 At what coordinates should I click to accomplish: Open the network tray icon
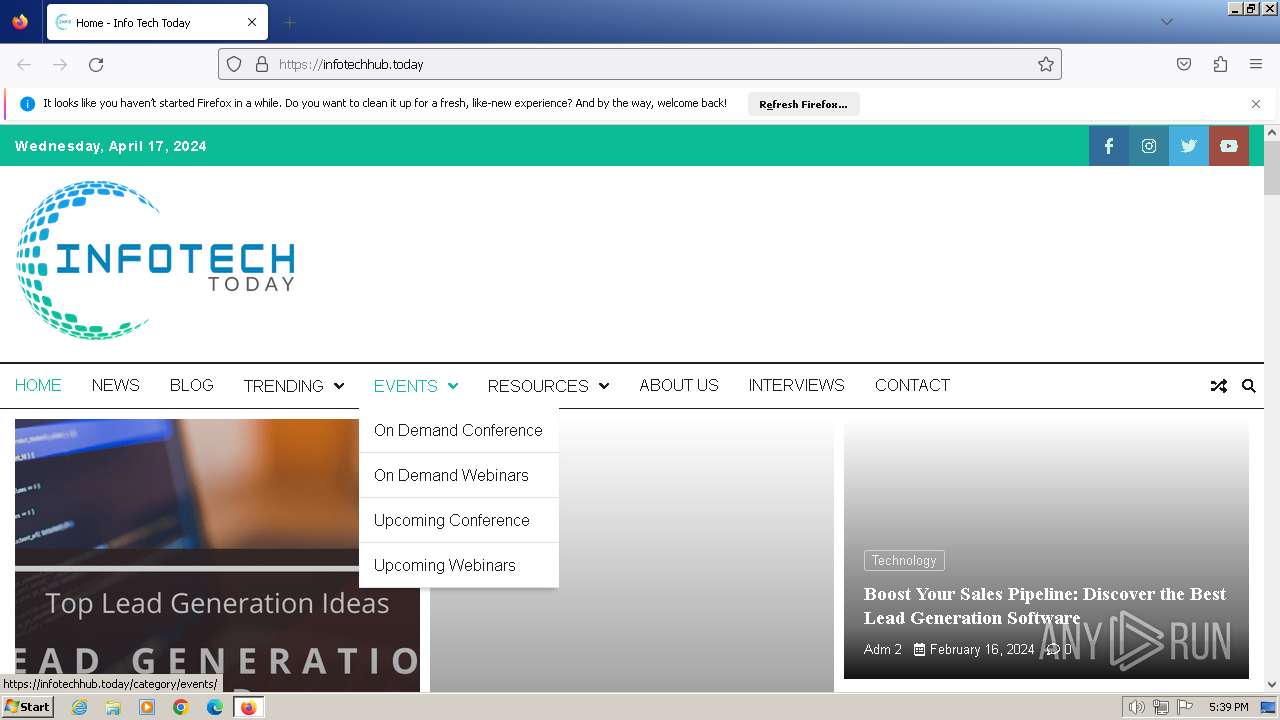[x=1161, y=707]
